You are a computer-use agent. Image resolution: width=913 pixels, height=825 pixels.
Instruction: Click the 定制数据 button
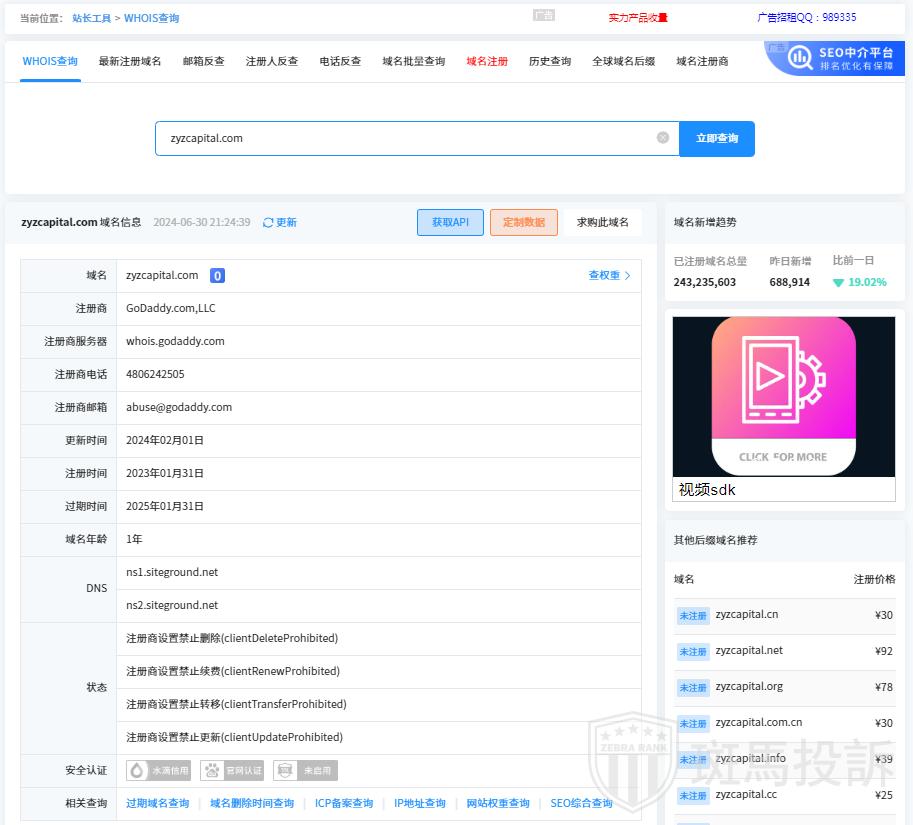point(523,222)
